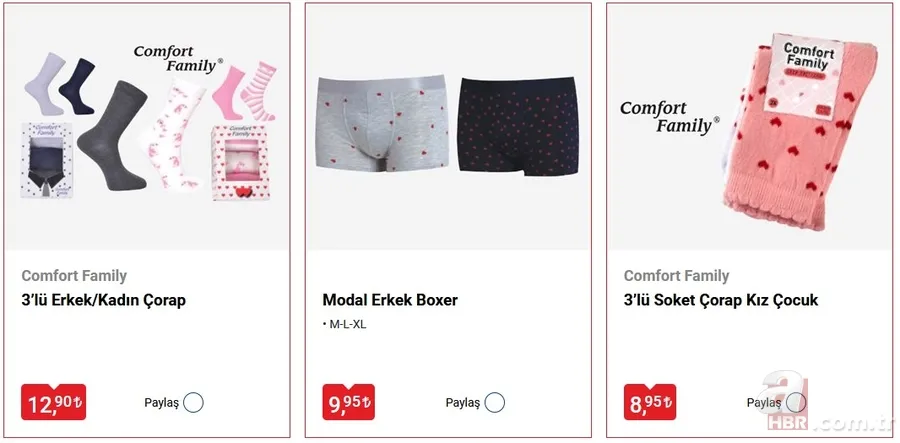The height and width of the screenshot is (443, 900).
Task: Open the Modal Erkek Boxer title
Action: coord(390,300)
